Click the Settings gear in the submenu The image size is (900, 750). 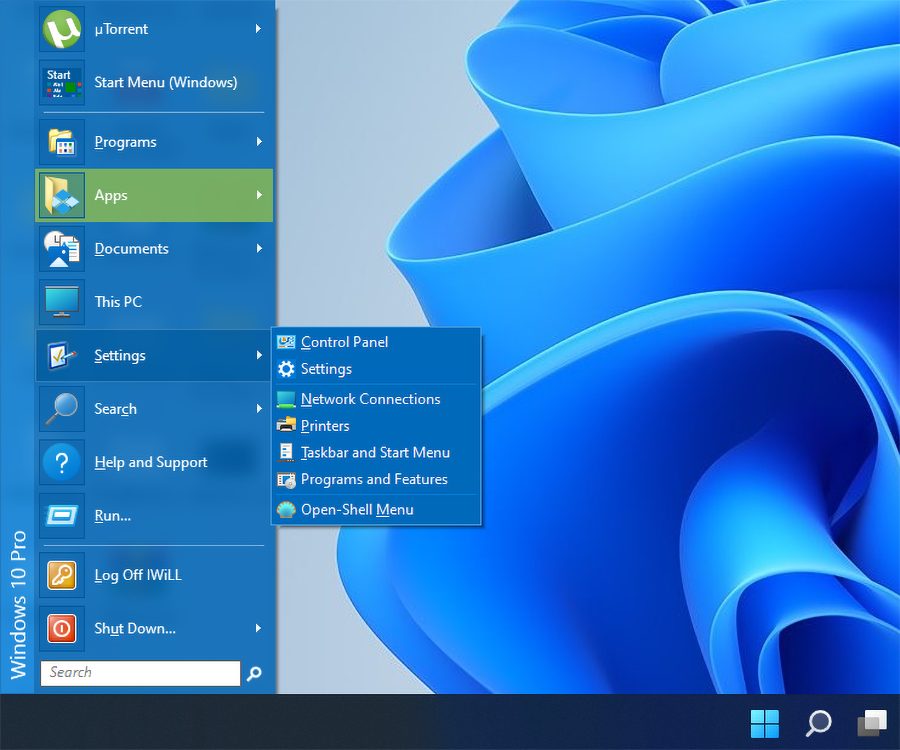click(x=285, y=369)
